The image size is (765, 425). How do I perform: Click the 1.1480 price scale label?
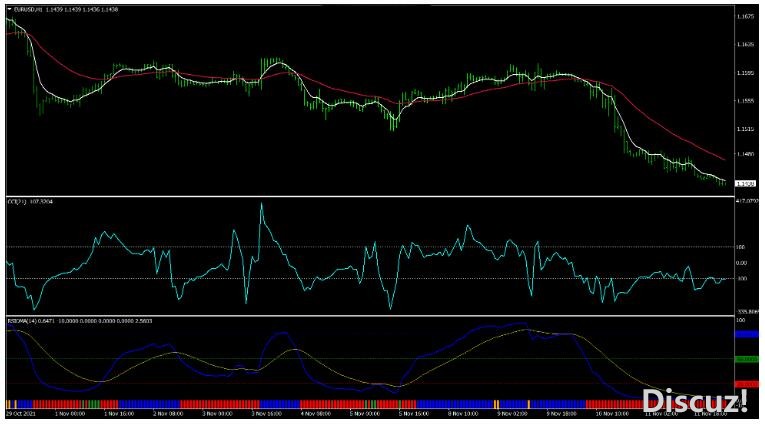coord(745,155)
